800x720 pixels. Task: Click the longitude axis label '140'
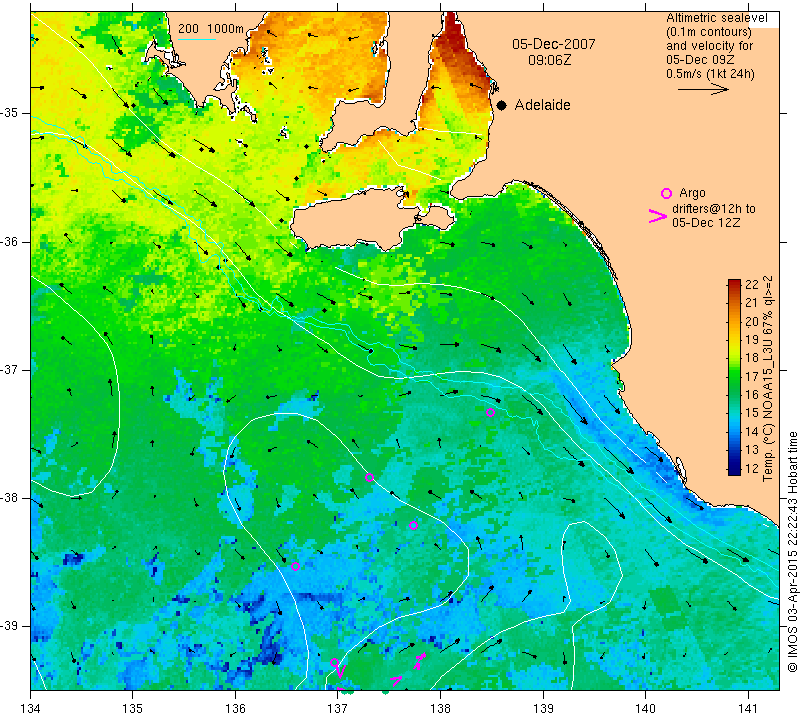coord(645,708)
